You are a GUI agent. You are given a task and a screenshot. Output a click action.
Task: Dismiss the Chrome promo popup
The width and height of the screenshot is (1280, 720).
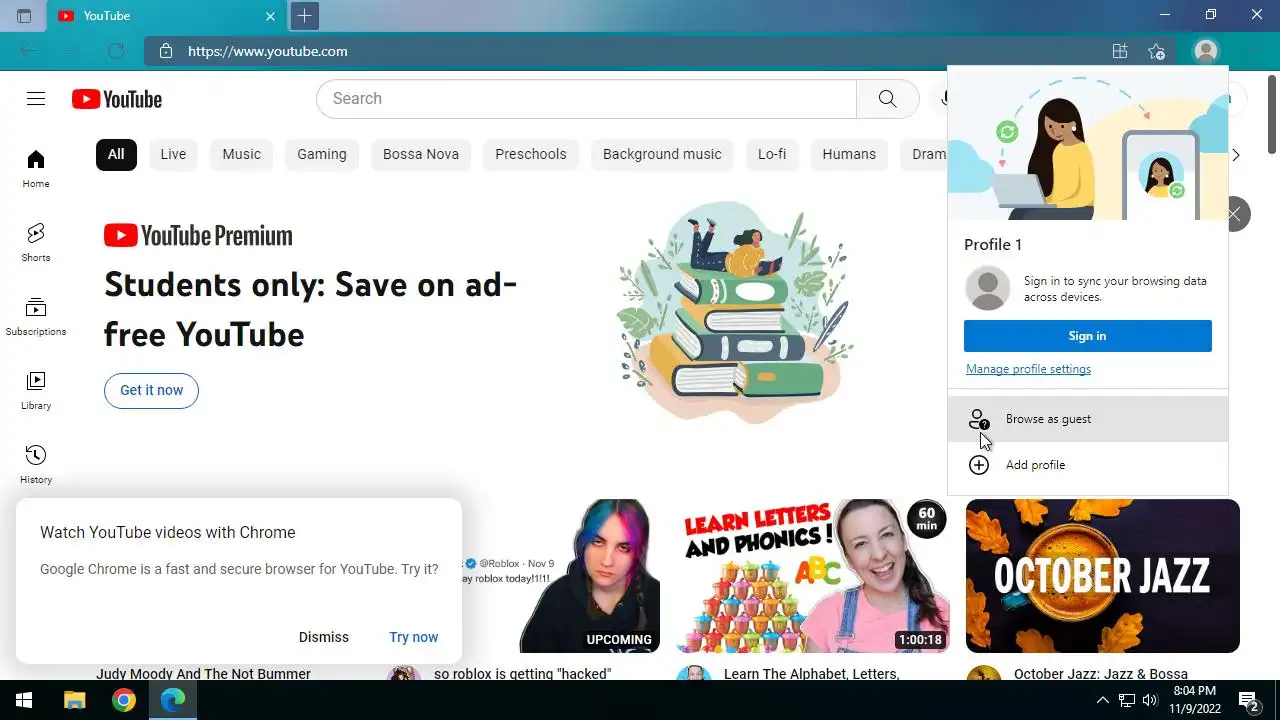click(324, 637)
